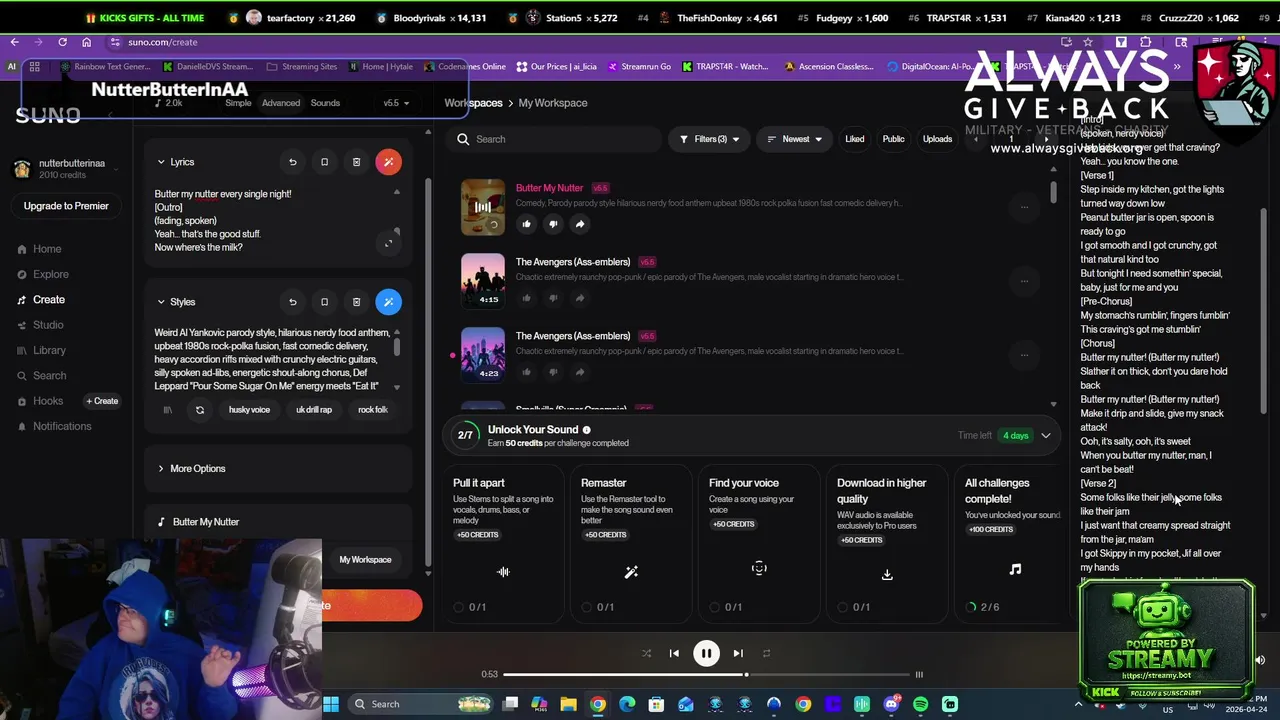1280x720 pixels.
Task: Enhance styles with the blue magic wand
Action: tap(388, 302)
